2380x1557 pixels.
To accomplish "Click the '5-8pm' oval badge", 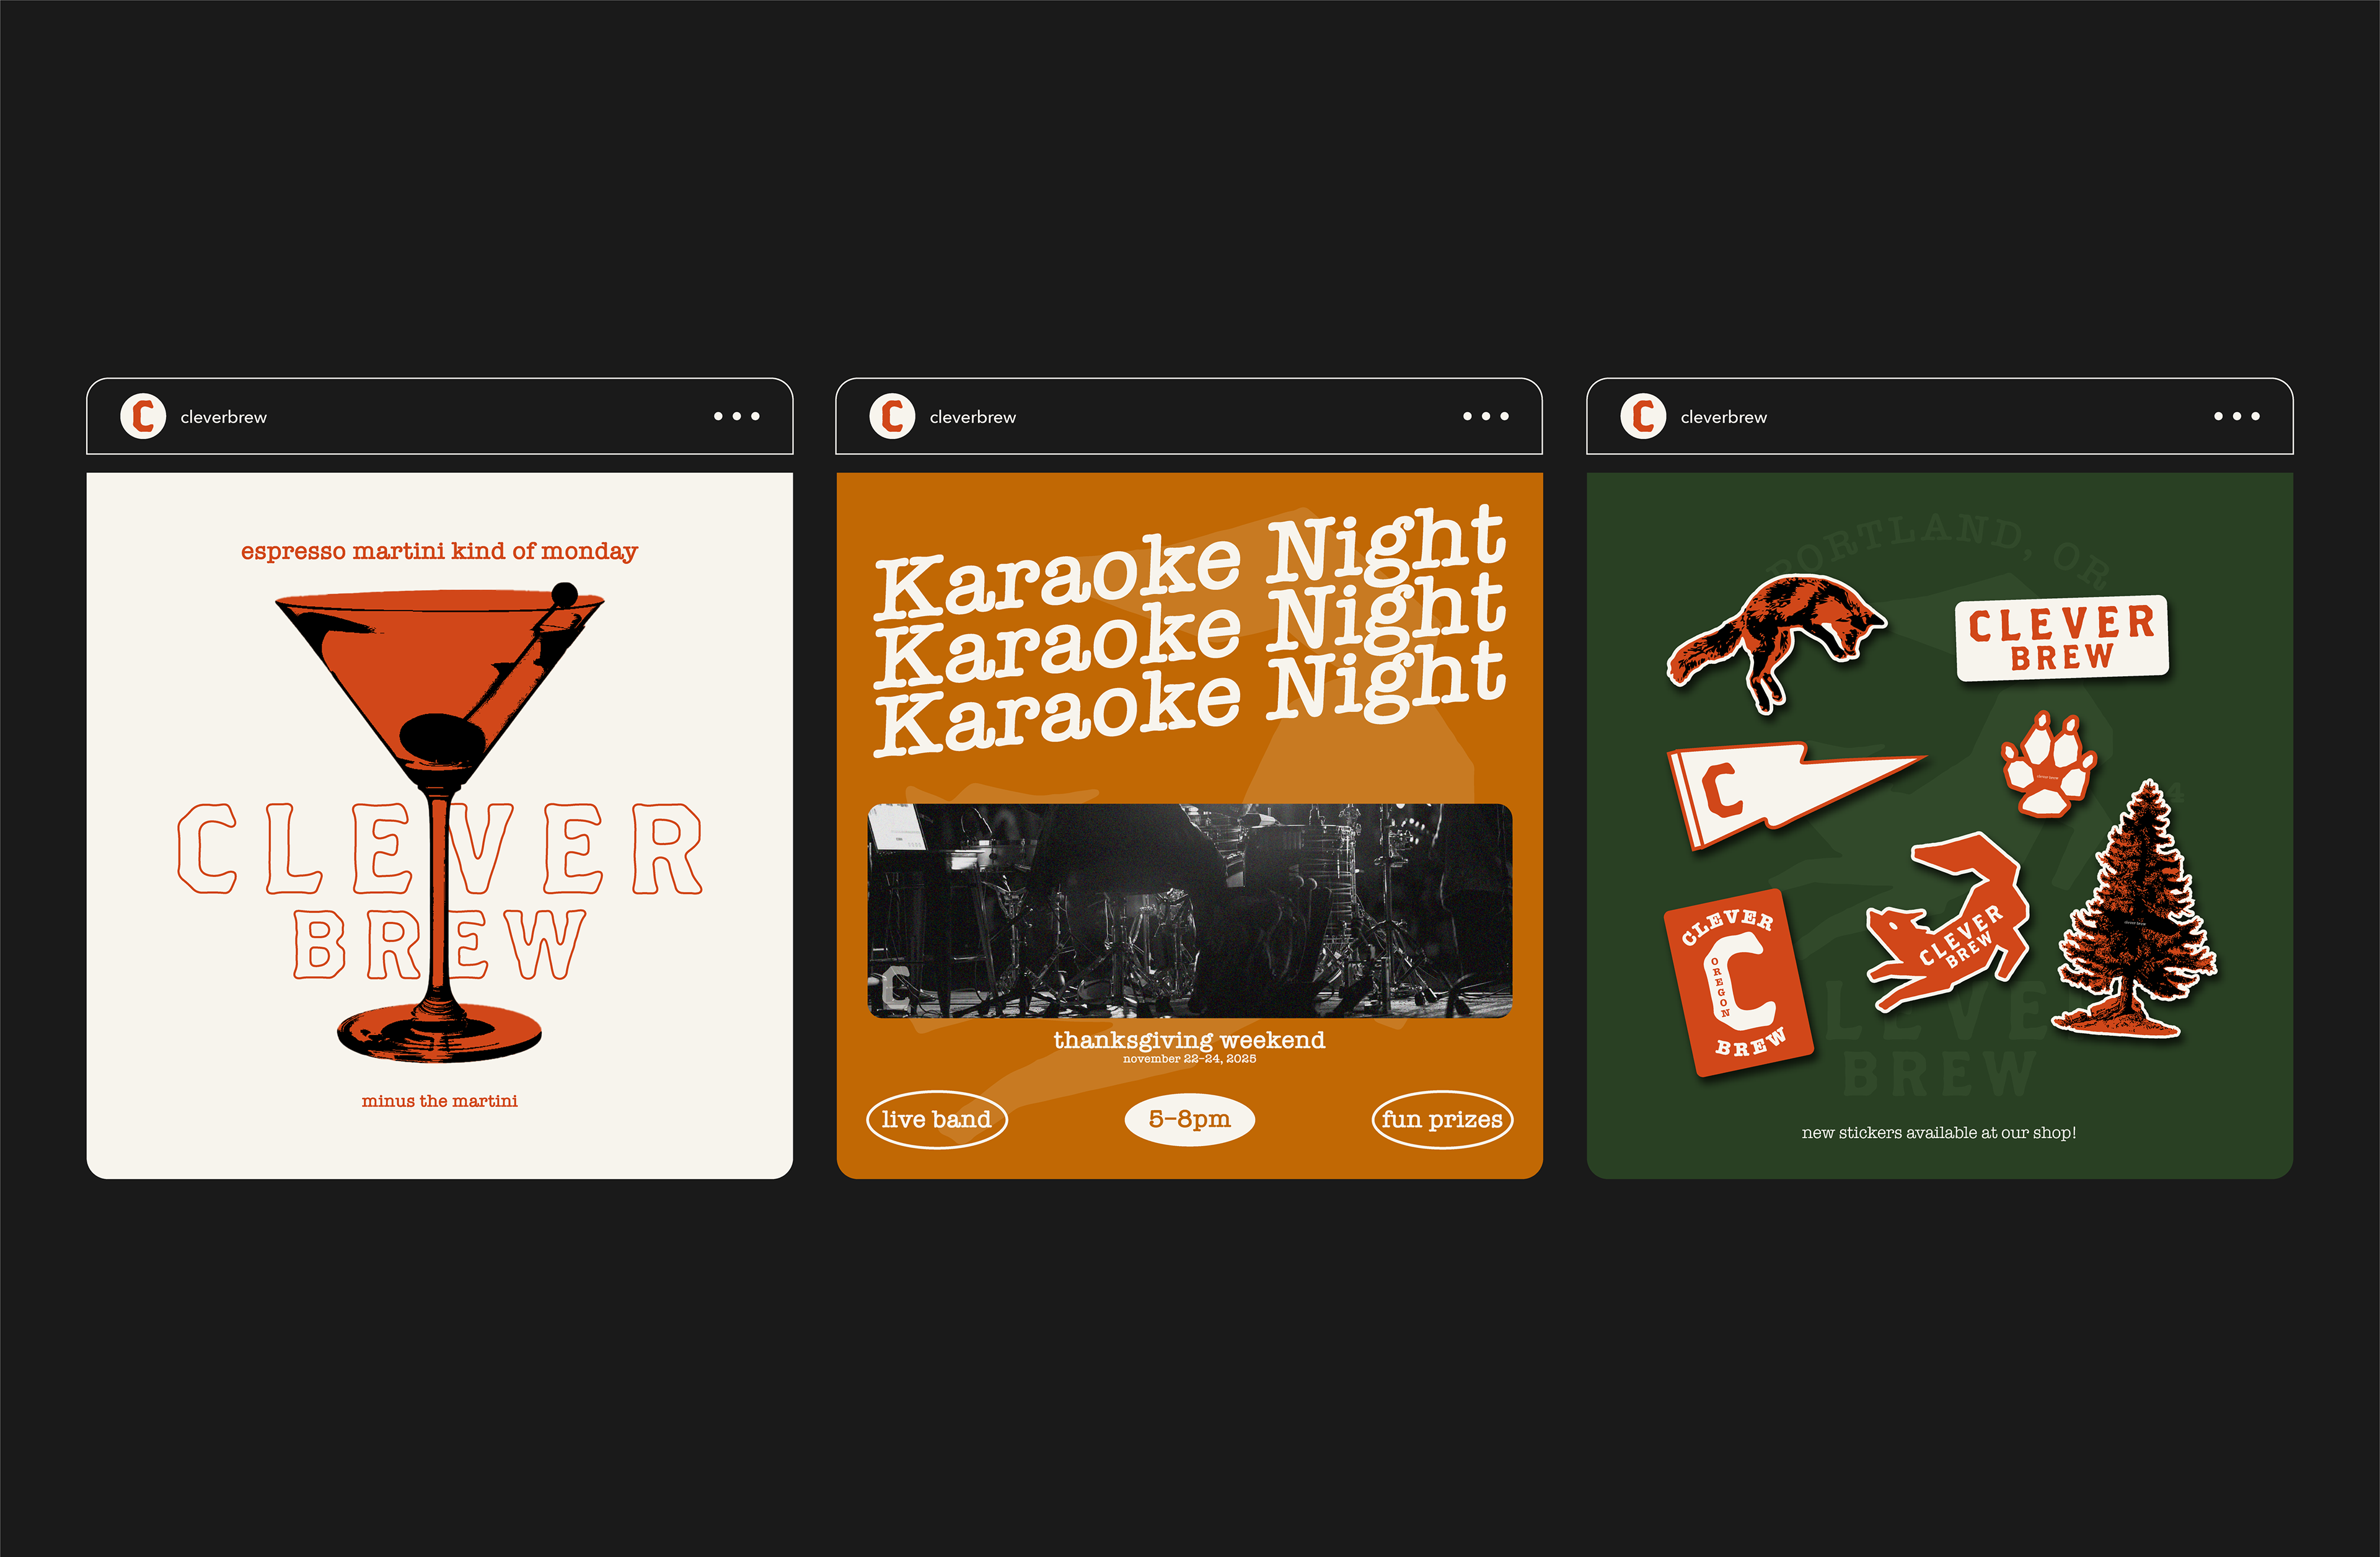I will pos(1189,1119).
